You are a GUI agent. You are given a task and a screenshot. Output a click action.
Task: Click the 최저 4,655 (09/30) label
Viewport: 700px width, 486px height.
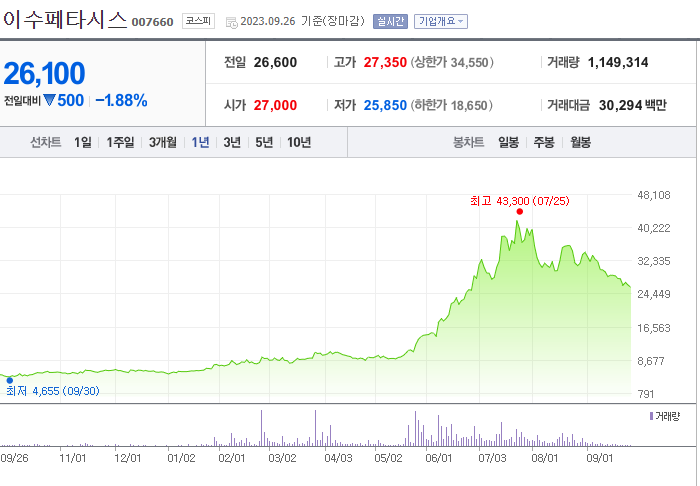click(x=53, y=391)
